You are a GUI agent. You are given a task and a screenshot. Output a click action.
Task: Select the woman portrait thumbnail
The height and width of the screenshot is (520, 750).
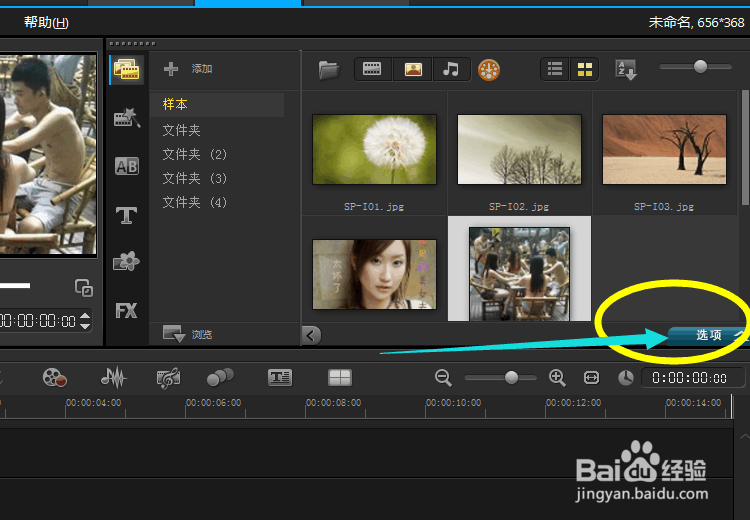[375, 274]
